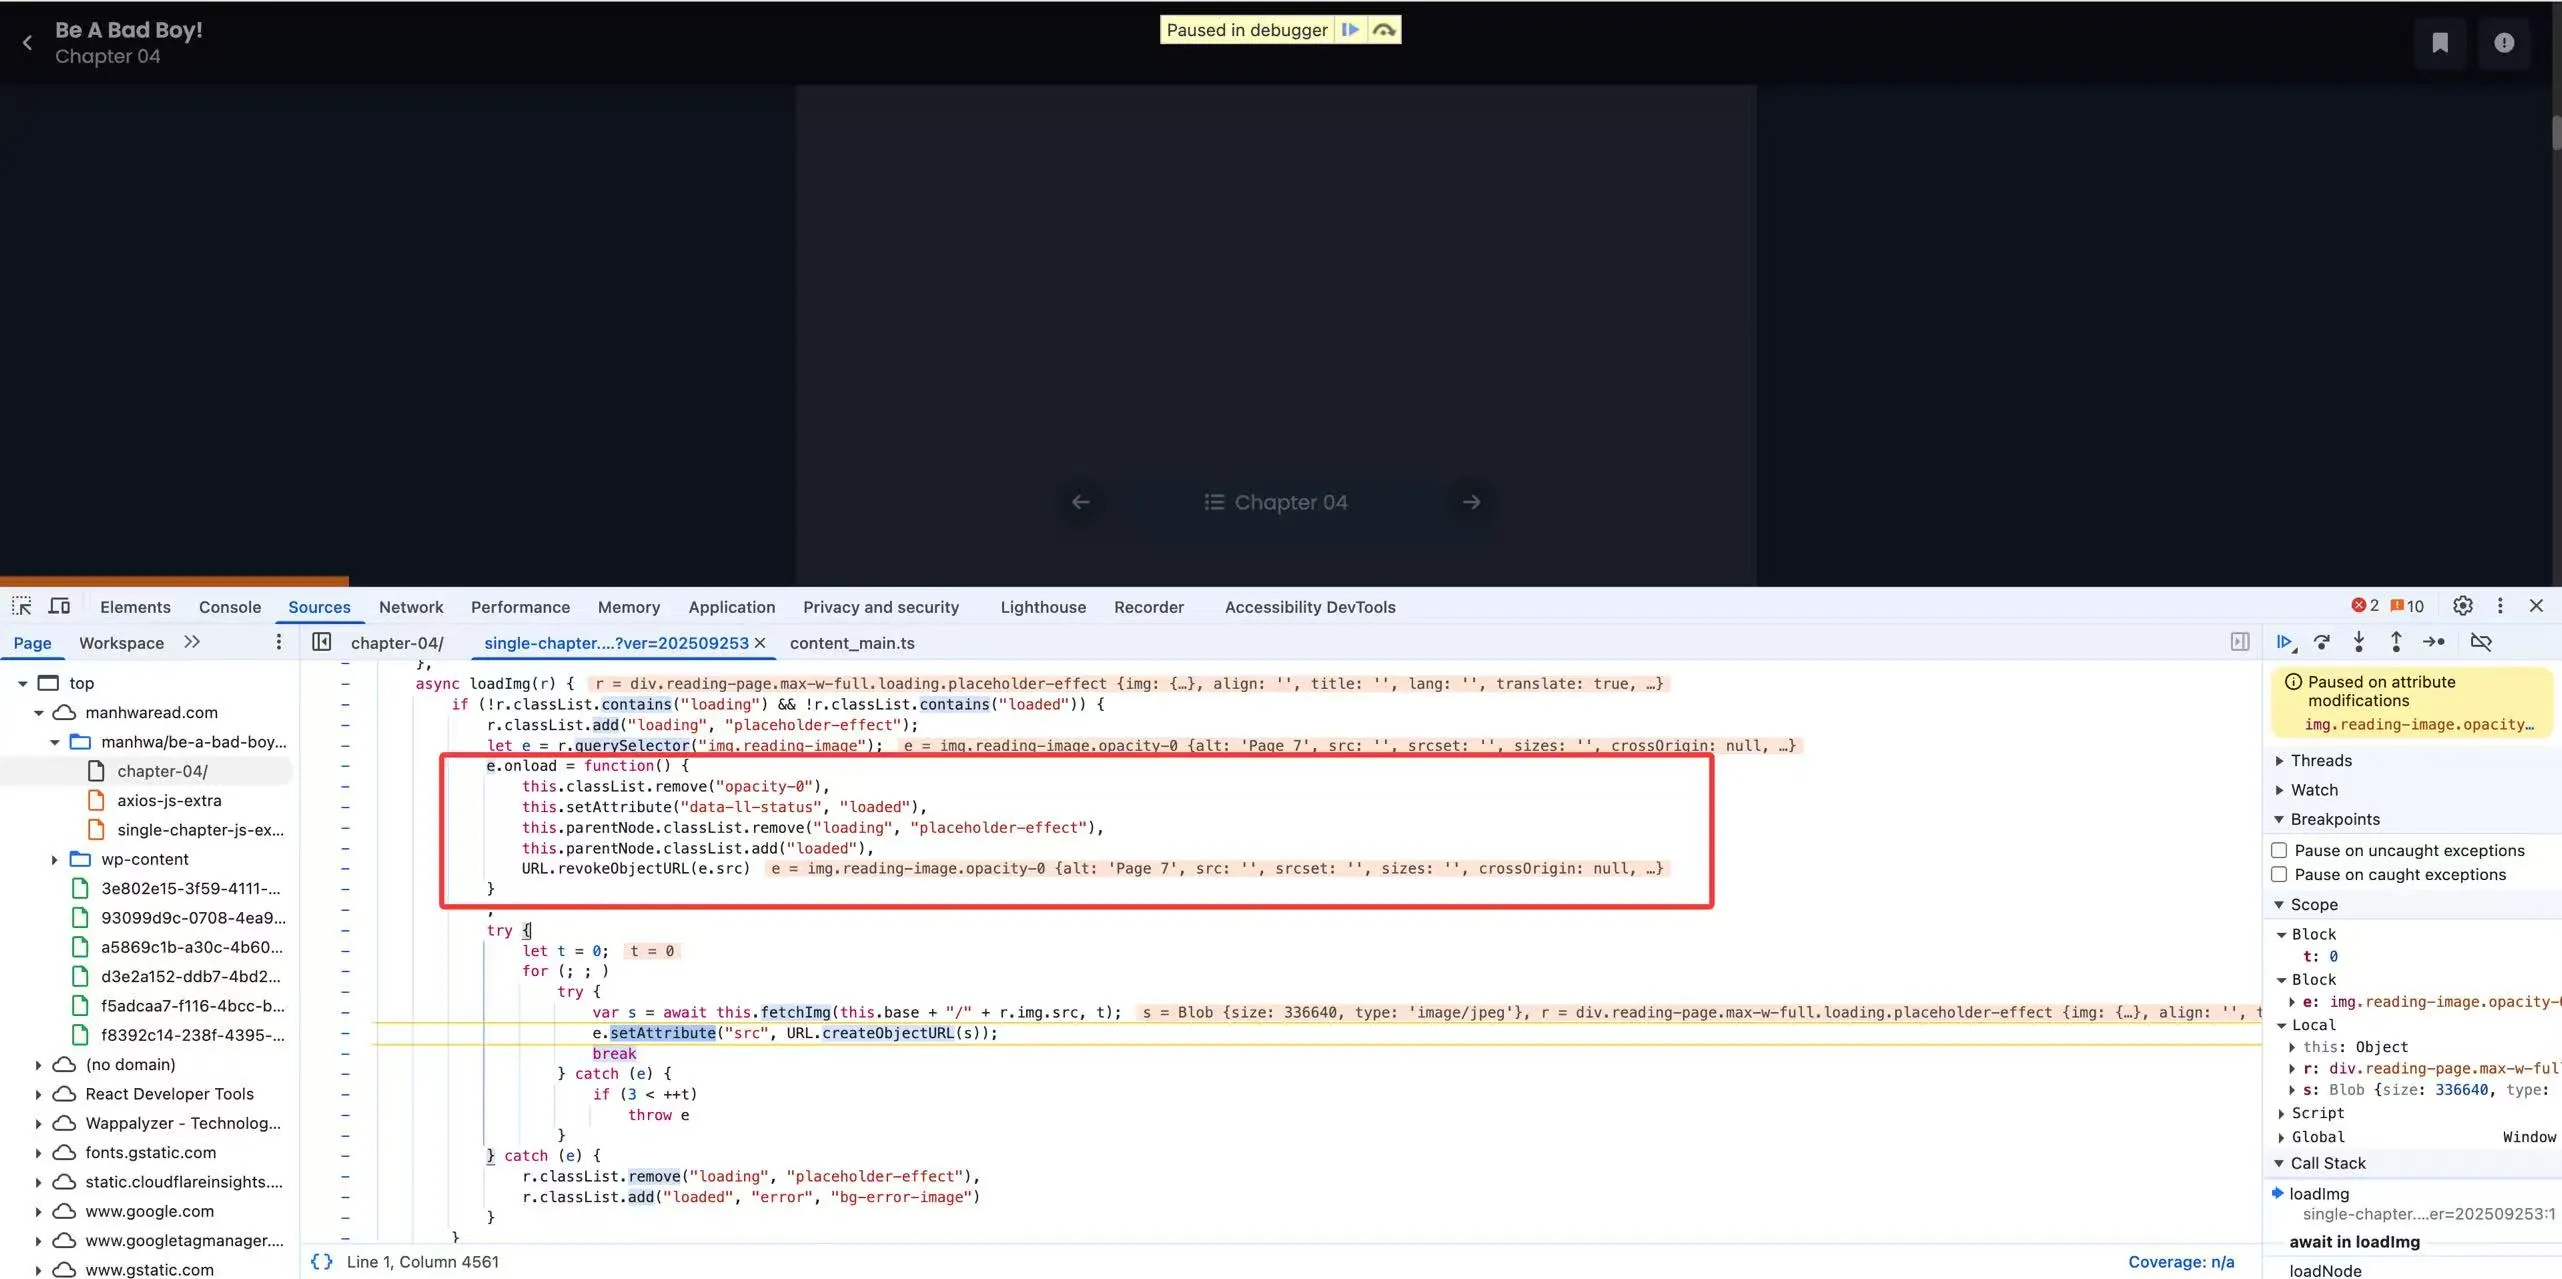Enable Pause on caught exceptions
The width and height of the screenshot is (2562, 1279).
point(2279,874)
